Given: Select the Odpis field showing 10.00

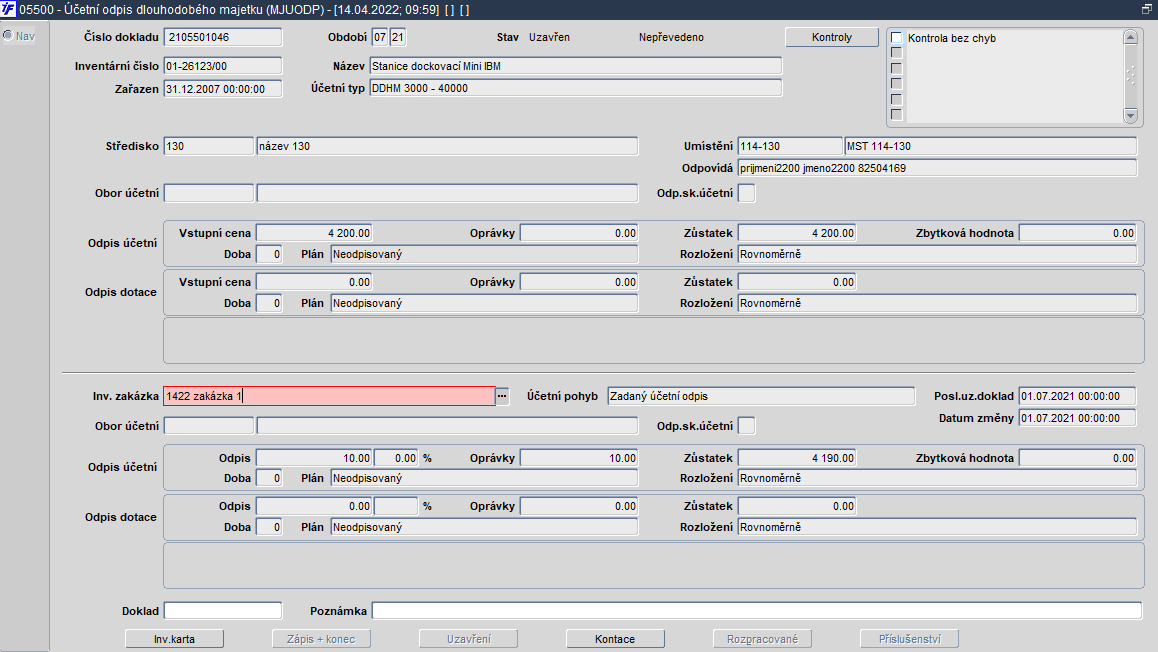Looking at the screenshot, I should coord(314,458).
